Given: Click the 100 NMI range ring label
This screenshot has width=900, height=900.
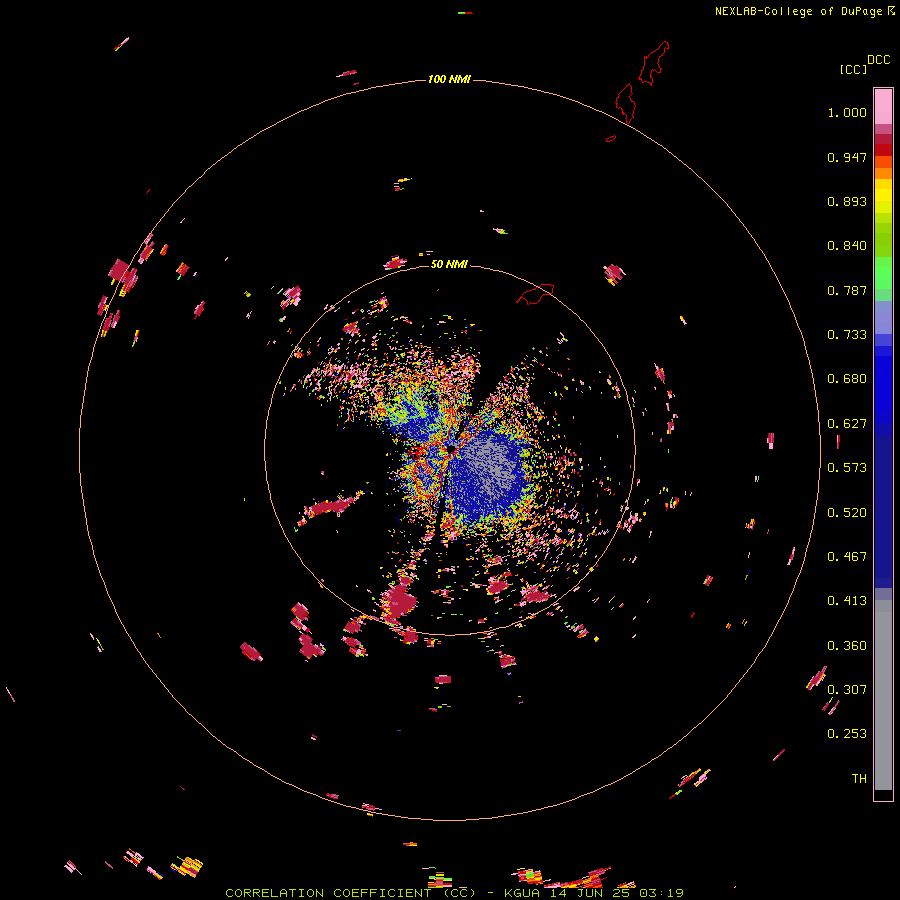Looking at the screenshot, I should (449, 79).
